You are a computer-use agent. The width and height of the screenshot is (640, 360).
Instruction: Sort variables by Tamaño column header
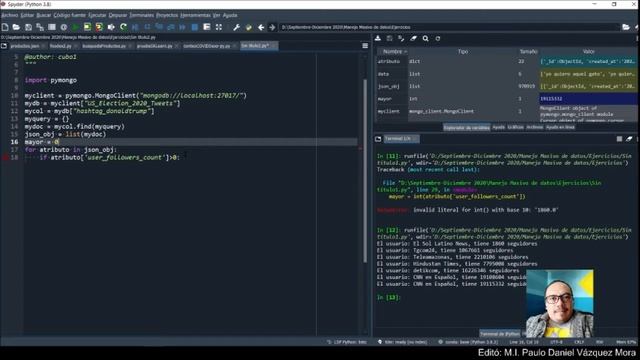[x=528, y=52]
